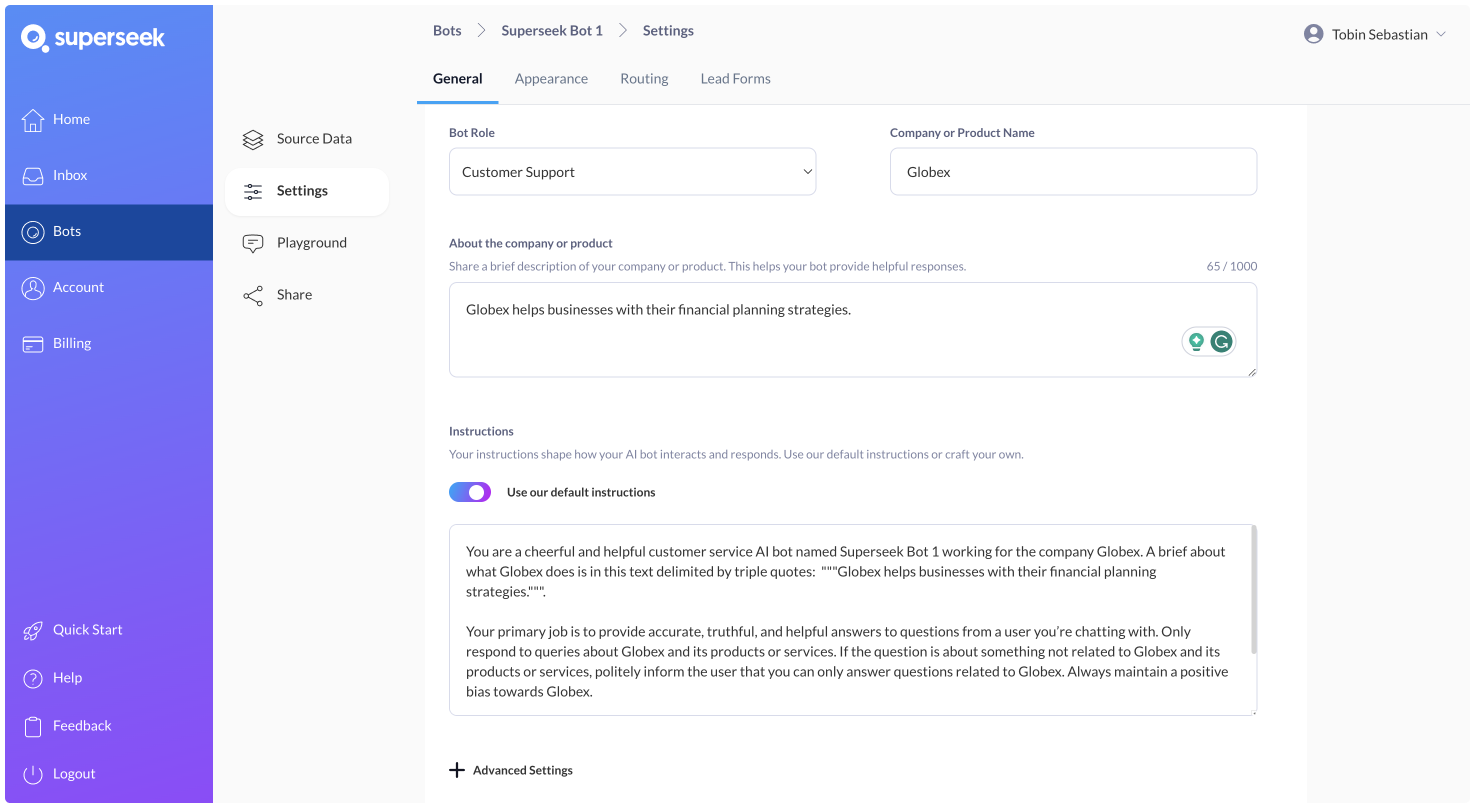Click the Grammarly G icon

pos(1221,342)
